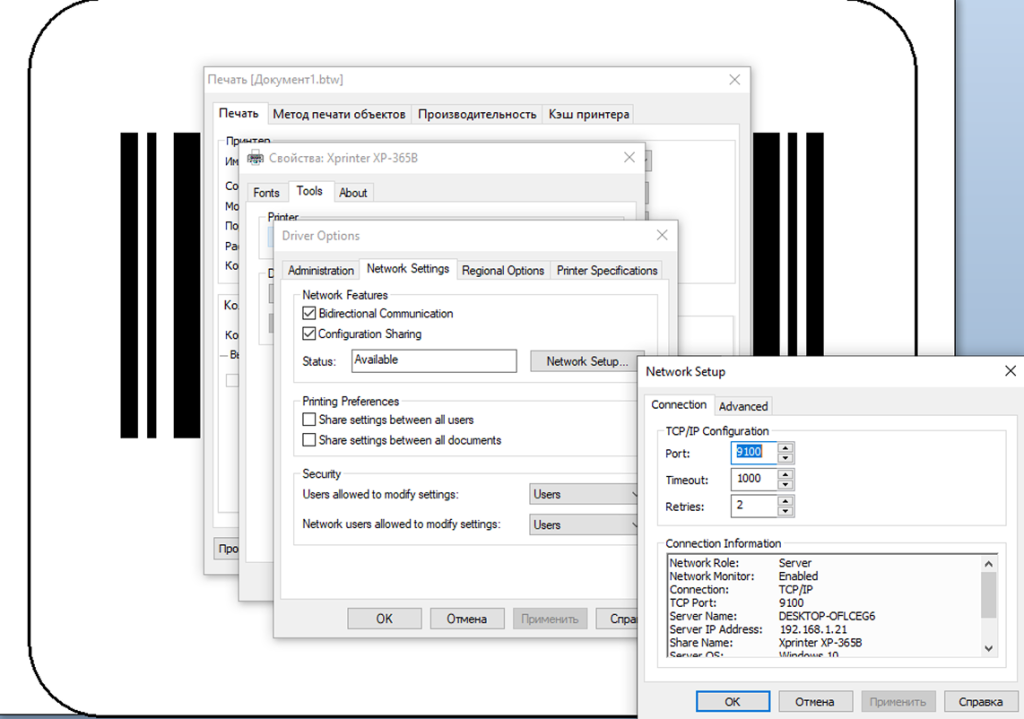Switch to the Administration tab
The width and height of the screenshot is (1024, 719).
point(320,269)
